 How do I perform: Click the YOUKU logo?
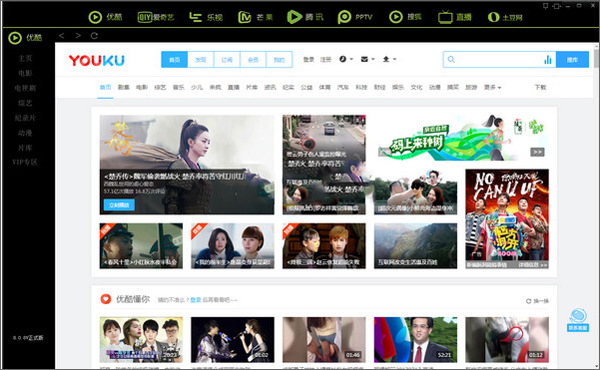(96, 60)
